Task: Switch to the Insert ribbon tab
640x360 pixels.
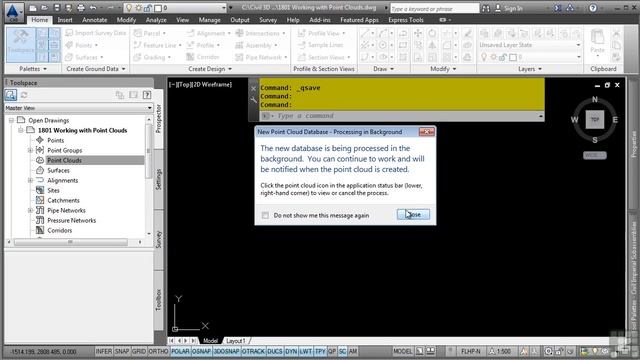Action: 64,20
